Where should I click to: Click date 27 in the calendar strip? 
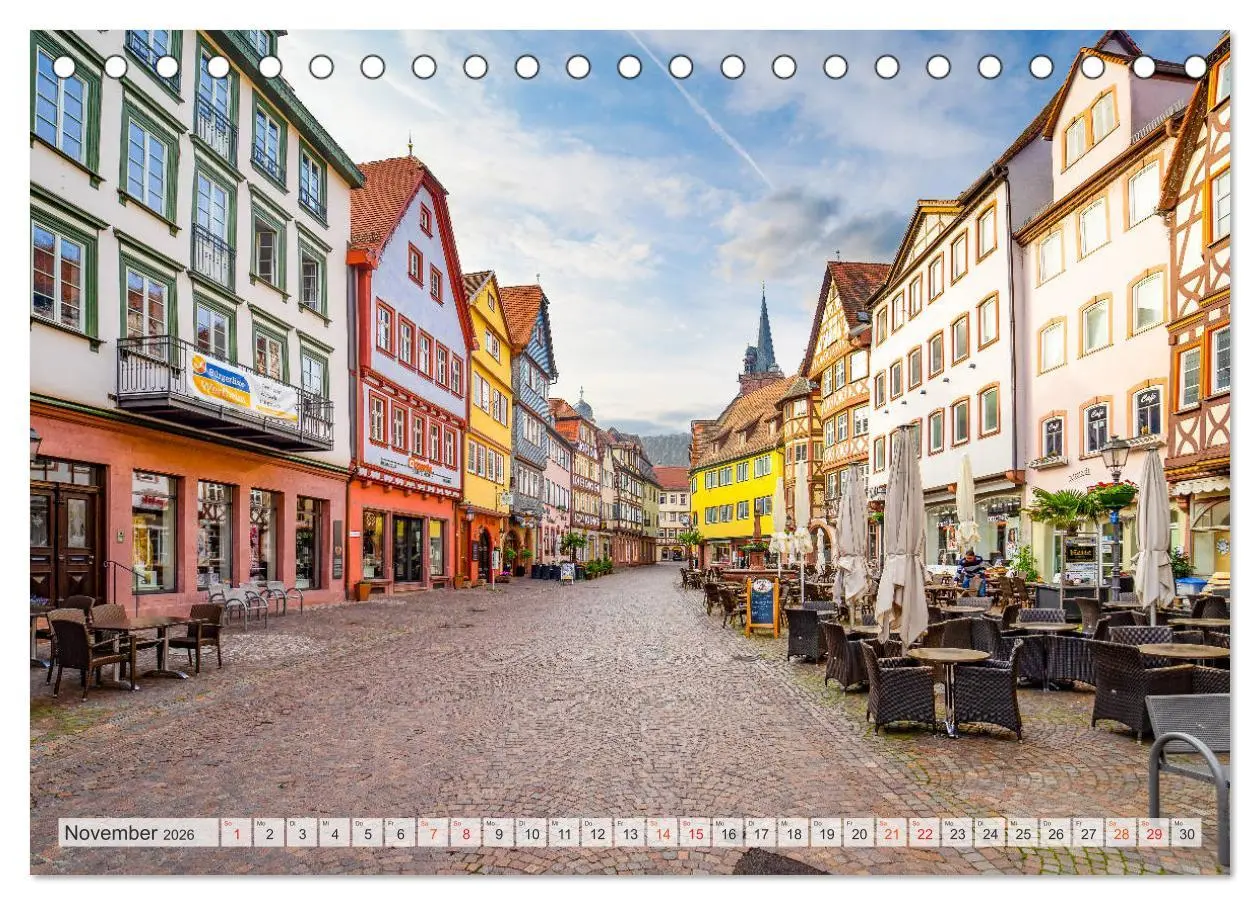pos(1088,833)
